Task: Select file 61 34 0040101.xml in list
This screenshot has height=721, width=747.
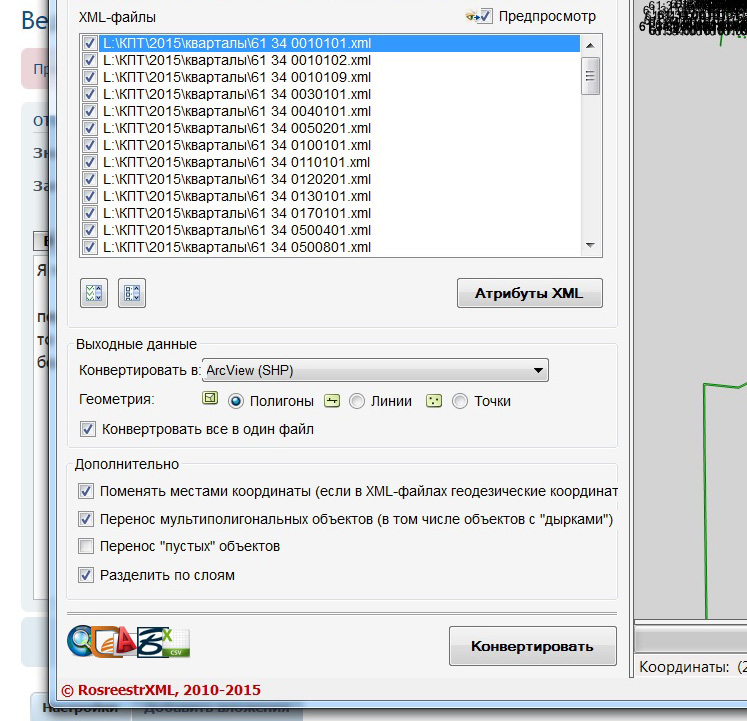Action: click(237, 111)
